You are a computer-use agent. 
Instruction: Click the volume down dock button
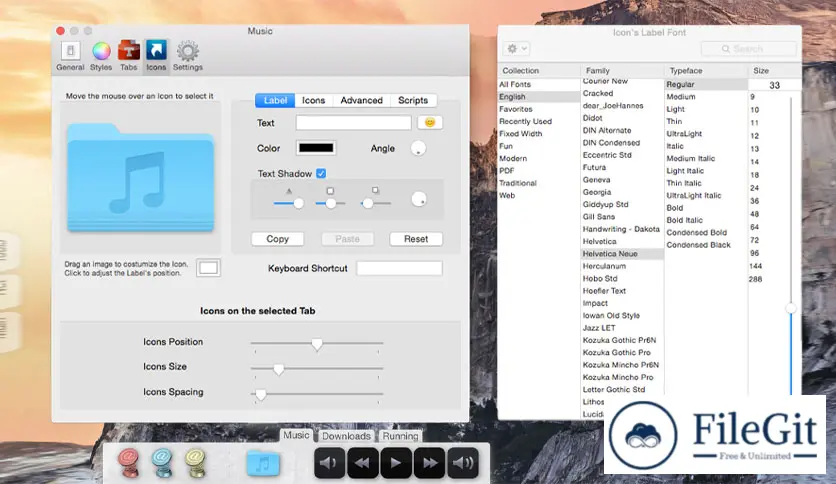point(329,463)
